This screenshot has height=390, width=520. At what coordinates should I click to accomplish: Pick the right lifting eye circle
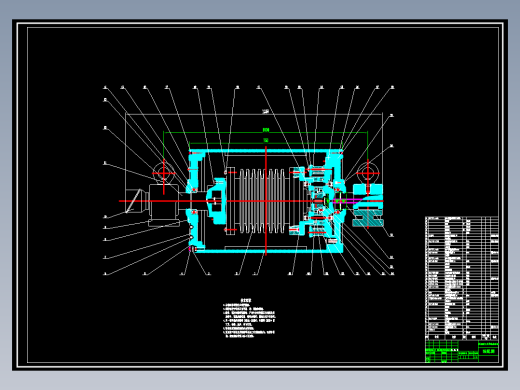pos(368,173)
